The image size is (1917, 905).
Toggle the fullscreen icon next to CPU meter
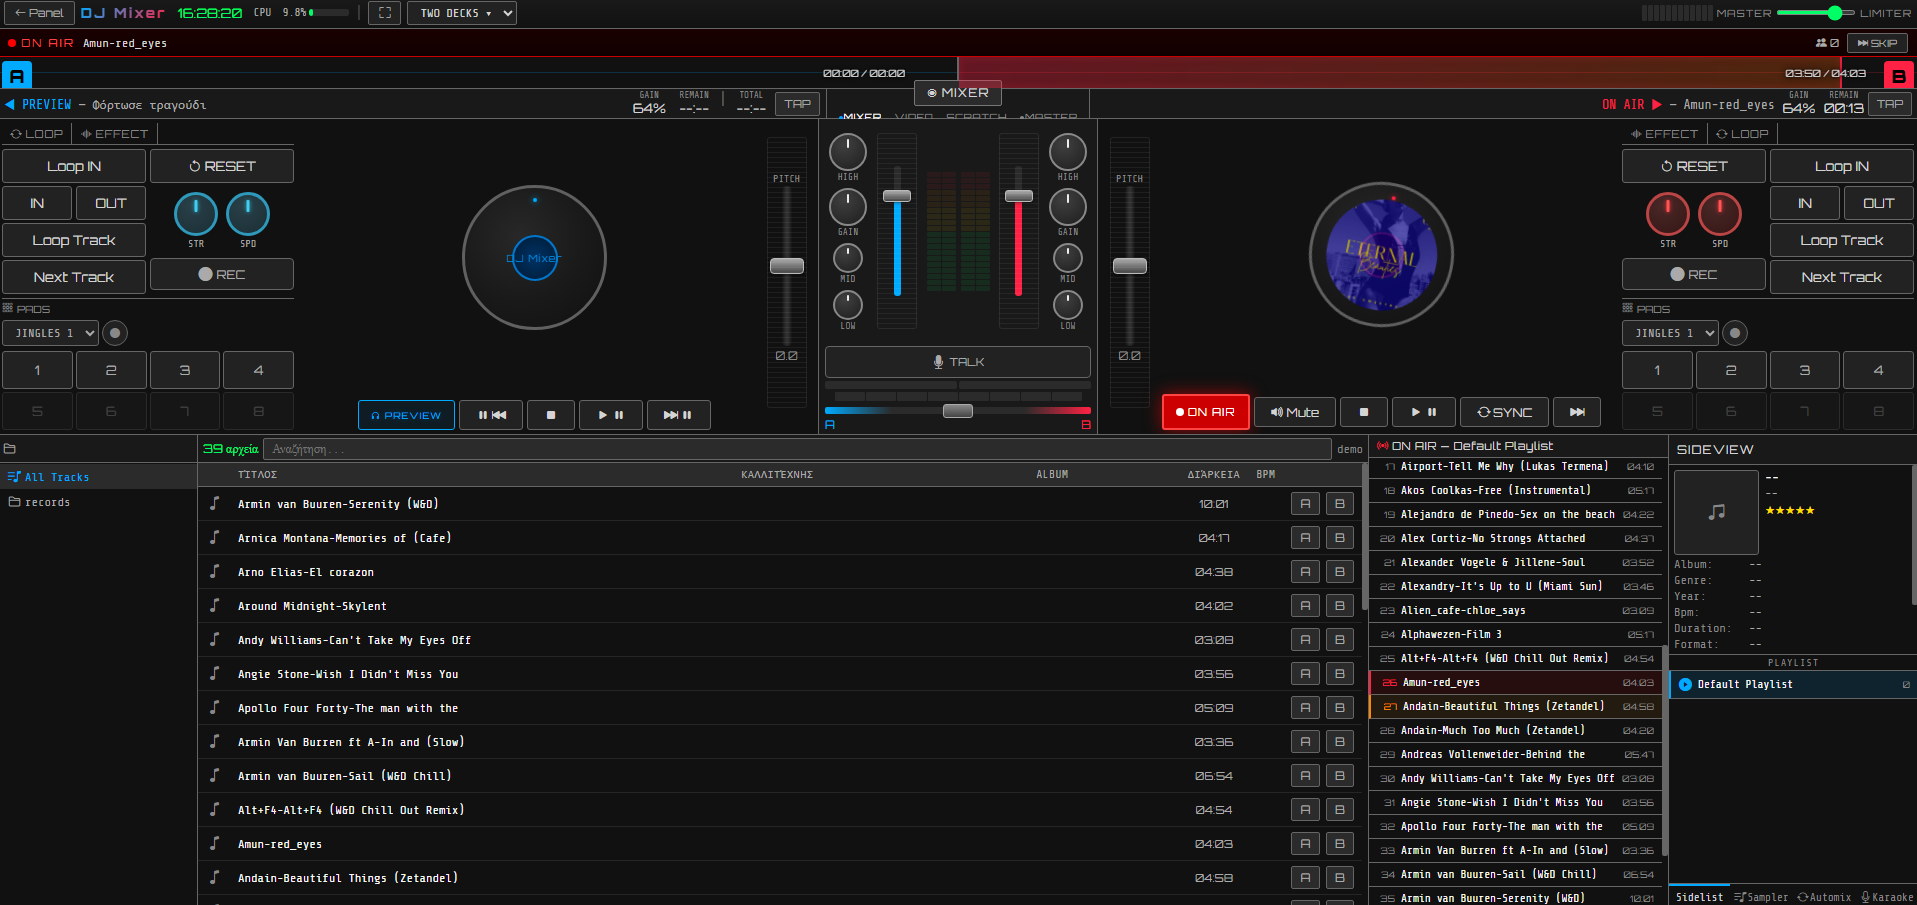click(384, 13)
